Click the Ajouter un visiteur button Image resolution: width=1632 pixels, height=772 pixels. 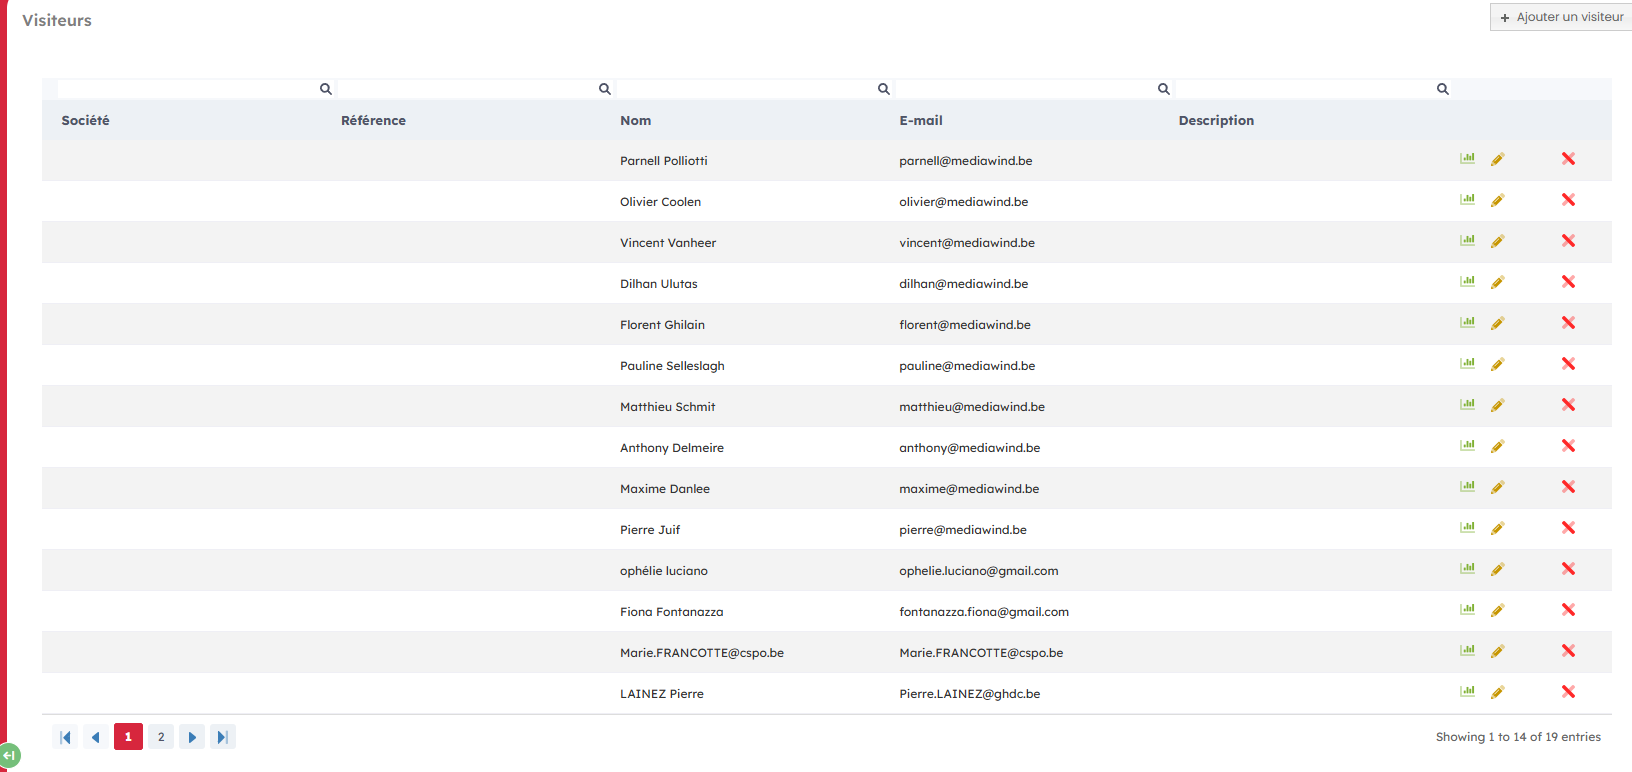click(x=1561, y=17)
